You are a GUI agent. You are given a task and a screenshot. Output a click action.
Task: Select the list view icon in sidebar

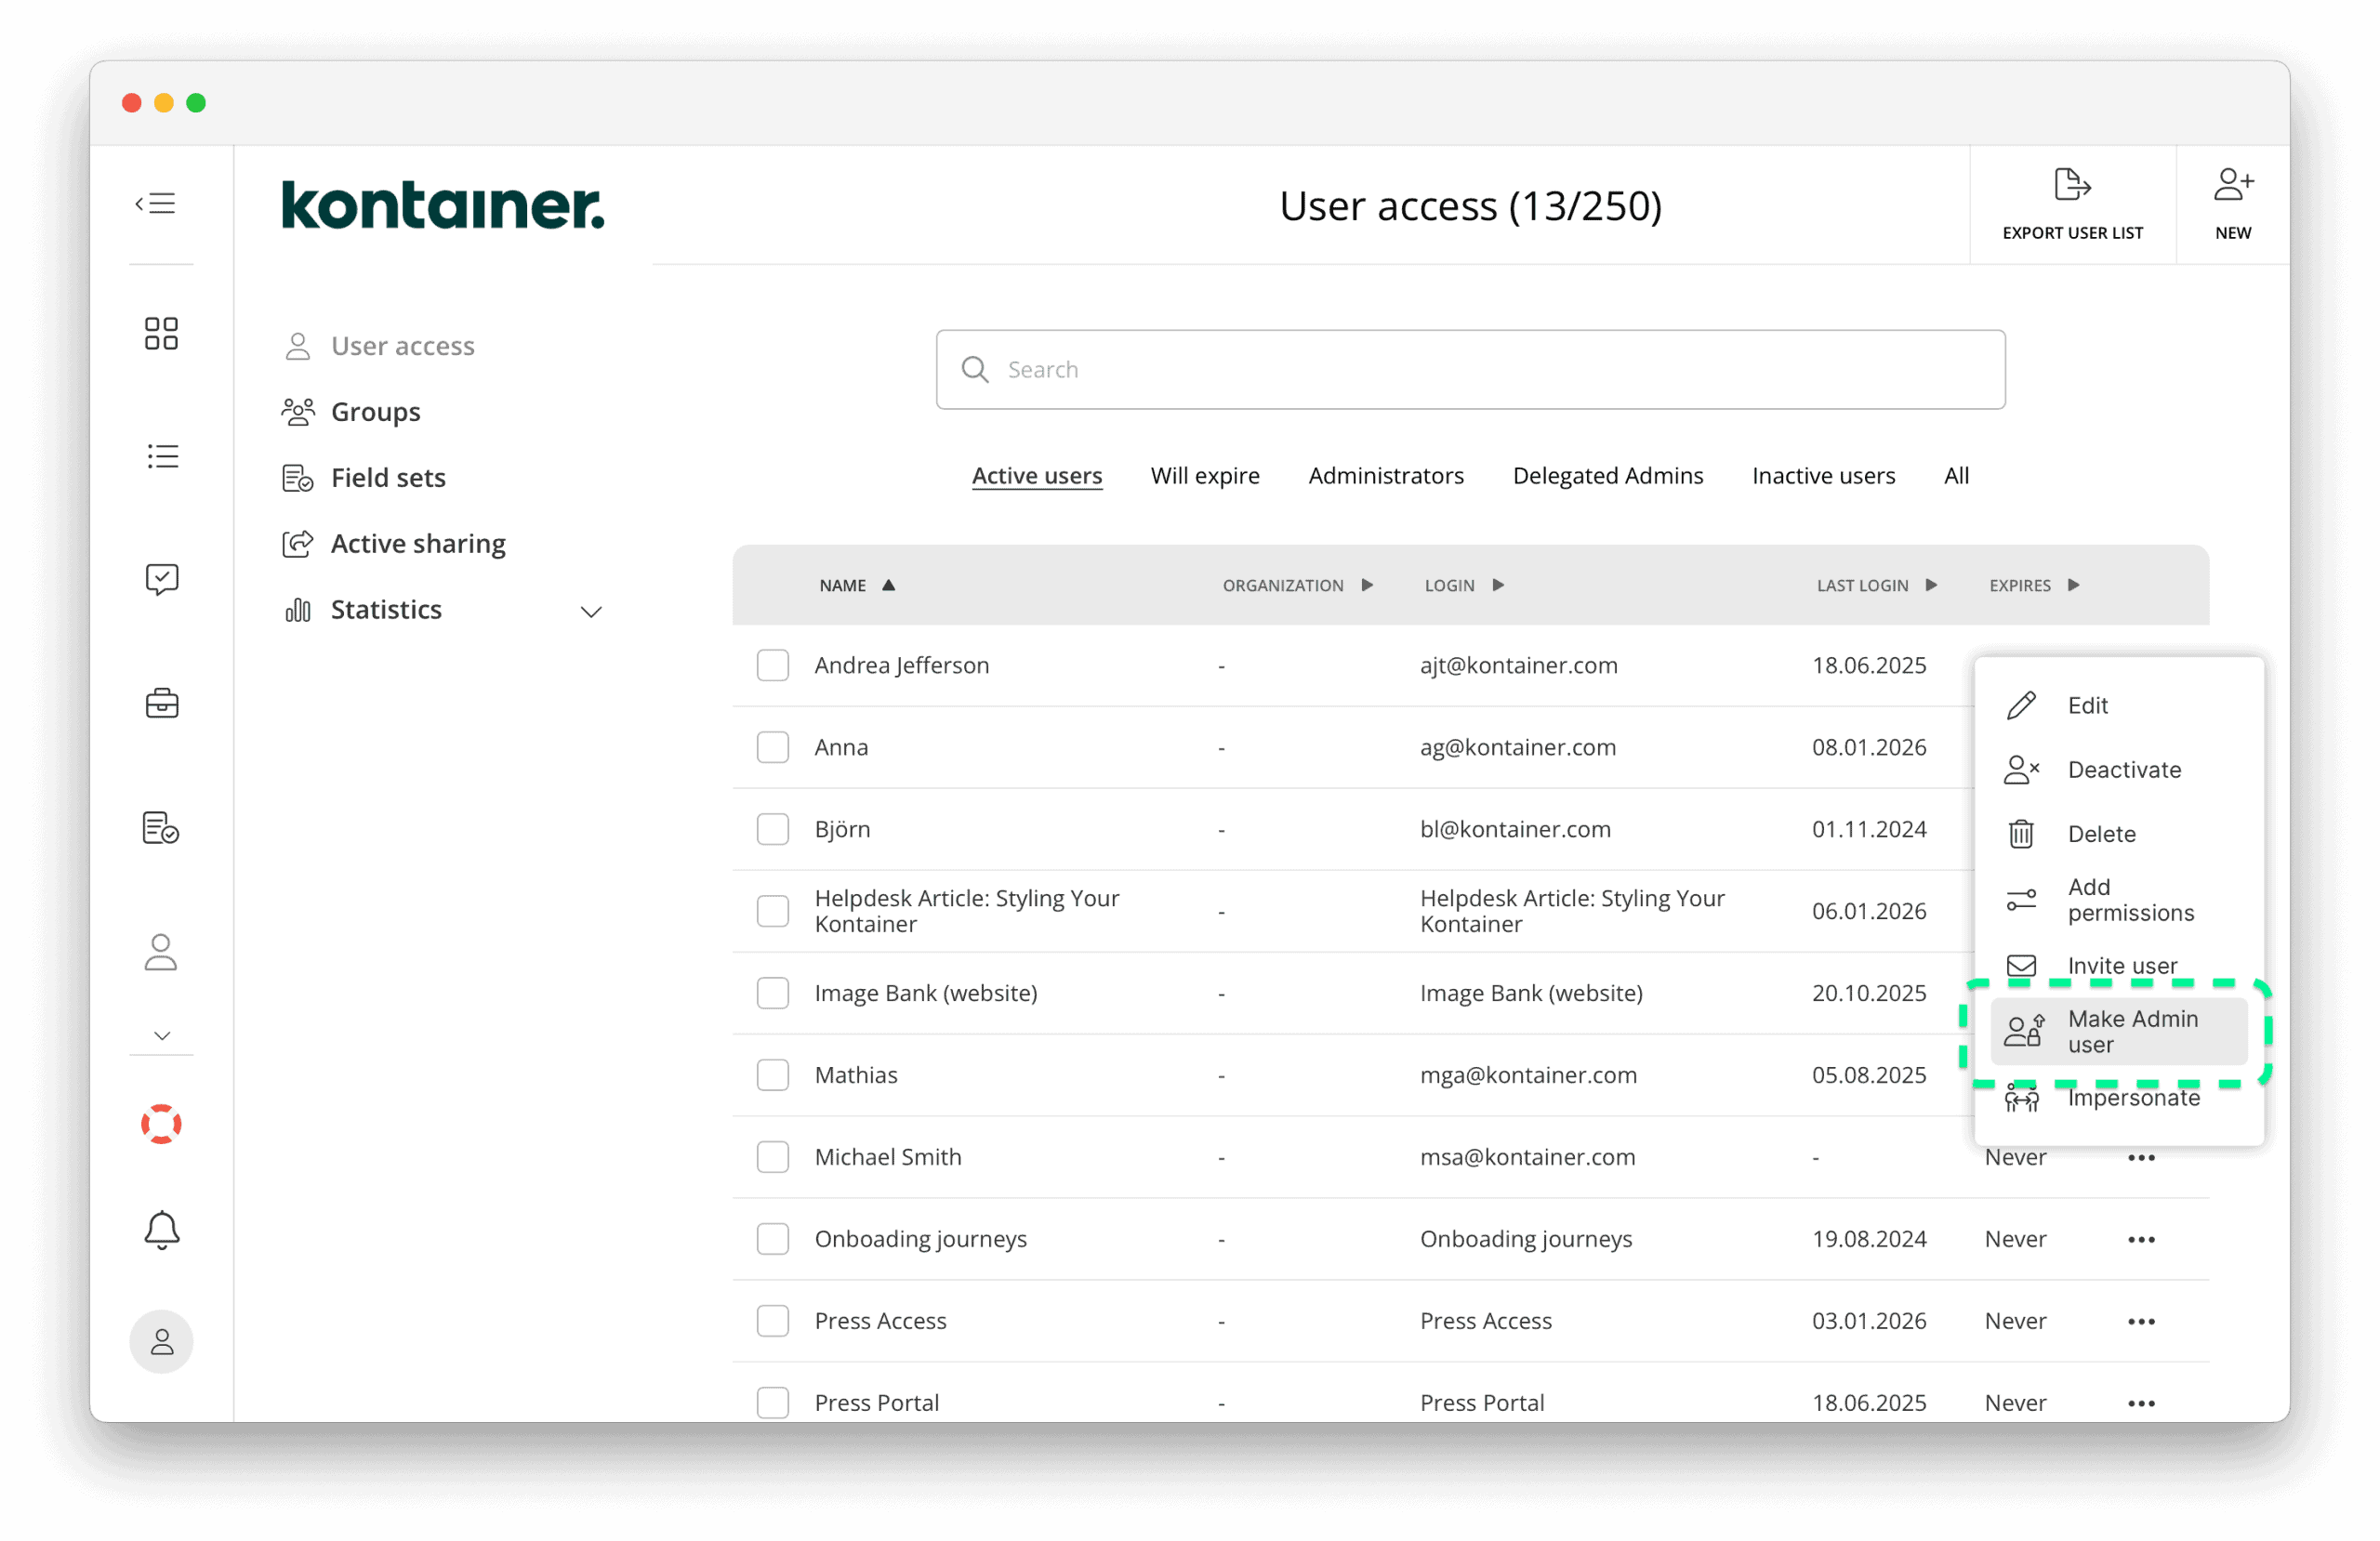point(162,456)
